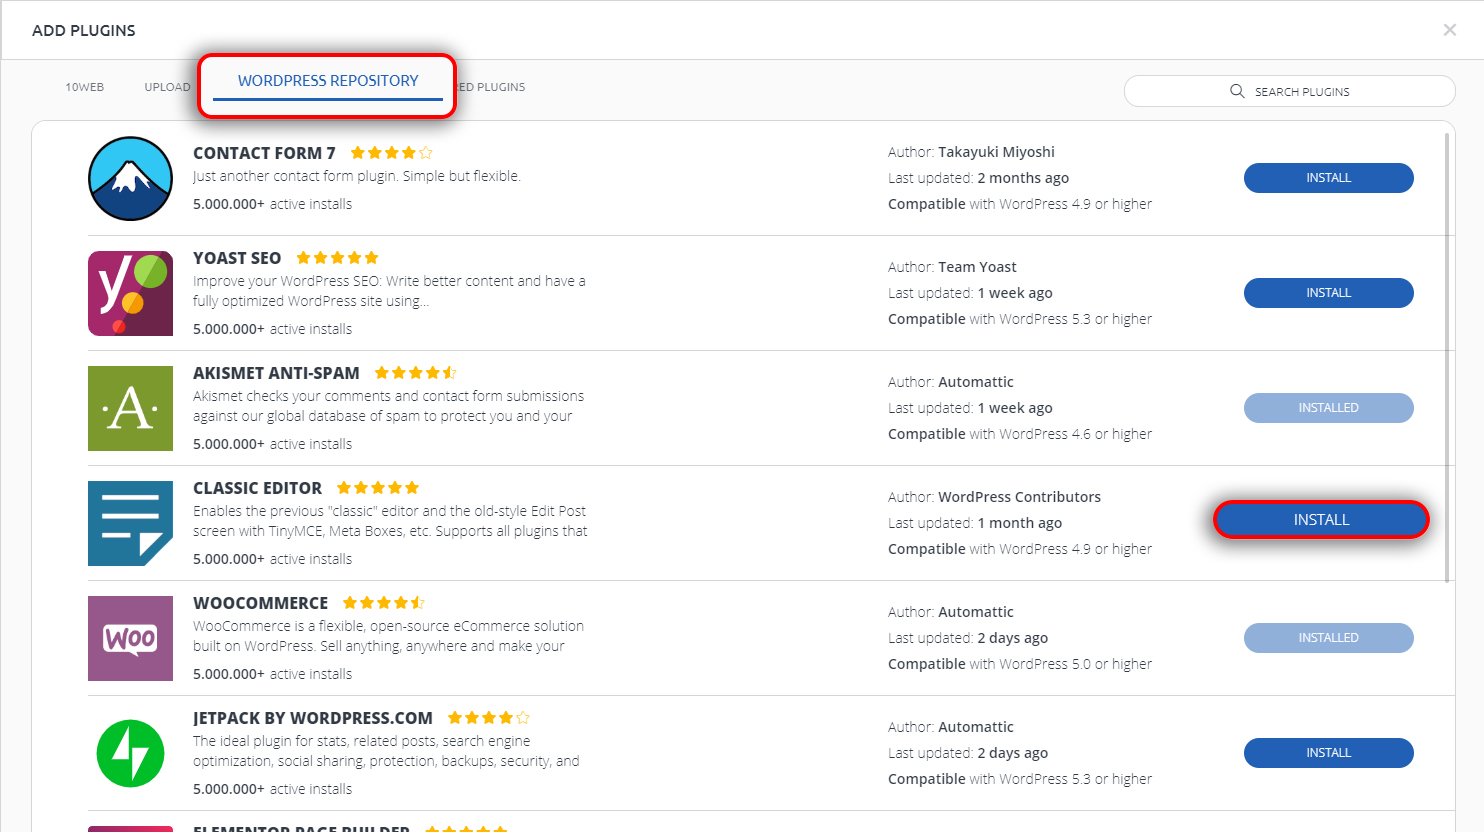This screenshot has height=832, width=1484.
Task: Switch to the 10WEB tab
Action: [x=85, y=87]
